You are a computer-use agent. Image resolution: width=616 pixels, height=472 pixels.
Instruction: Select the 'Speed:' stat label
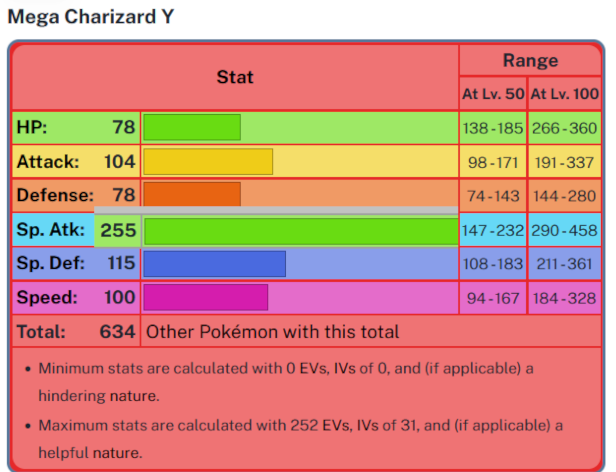[47, 297]
